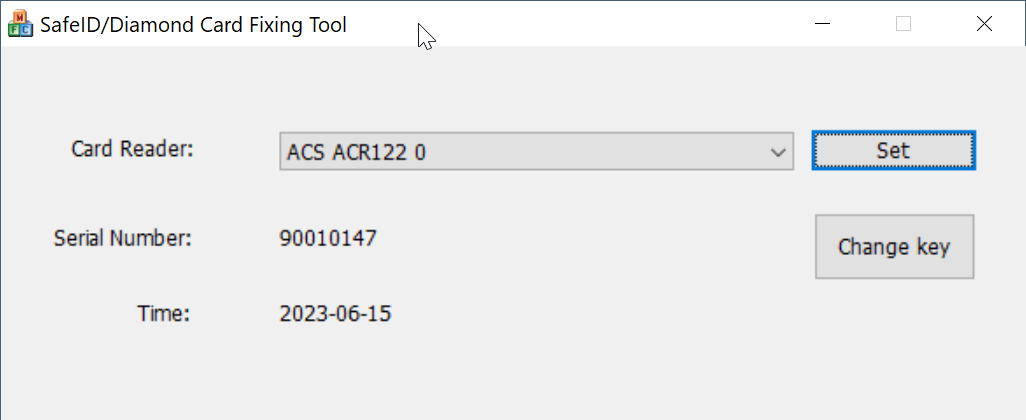This screenshot has width=1026, height=420.
Task: Select the serial number value 90010147
Action: click(x=328, y=238)
